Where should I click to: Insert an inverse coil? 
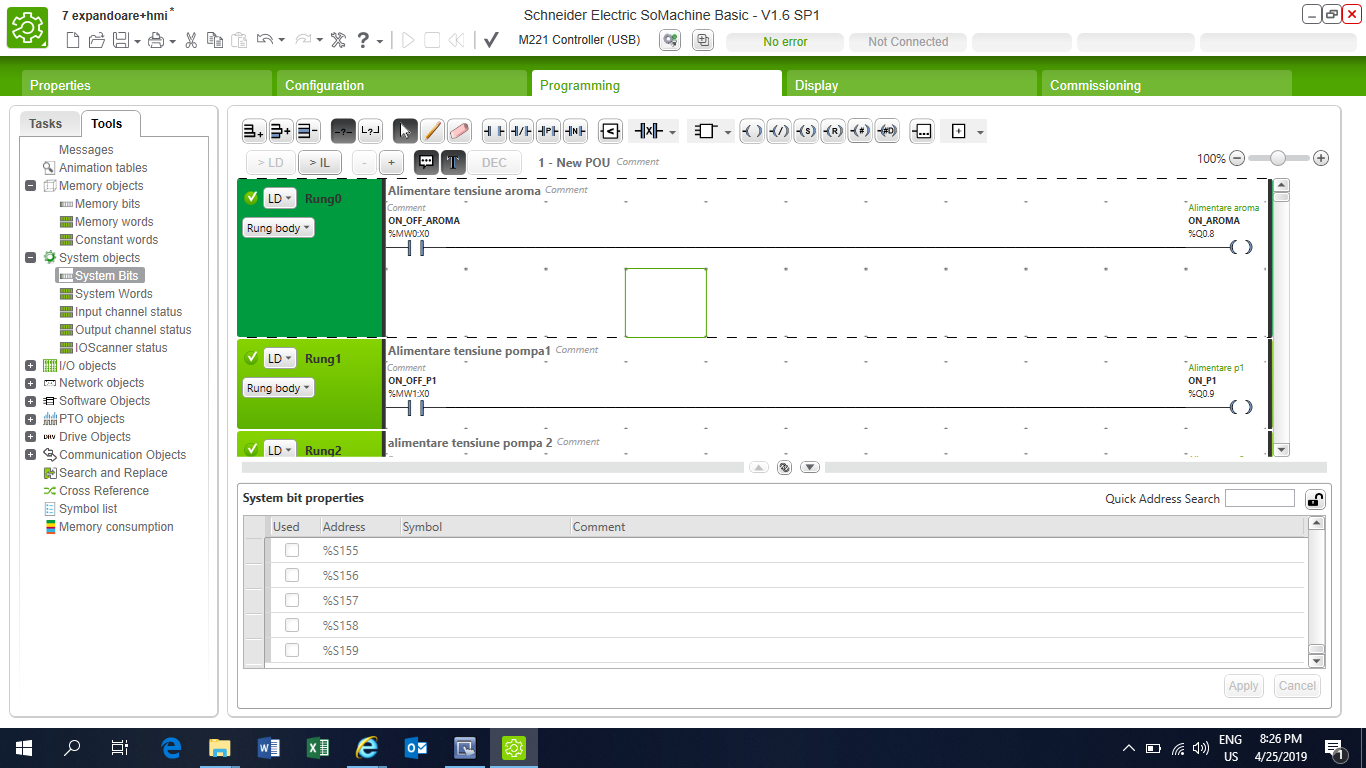click(x=779, y=131)
